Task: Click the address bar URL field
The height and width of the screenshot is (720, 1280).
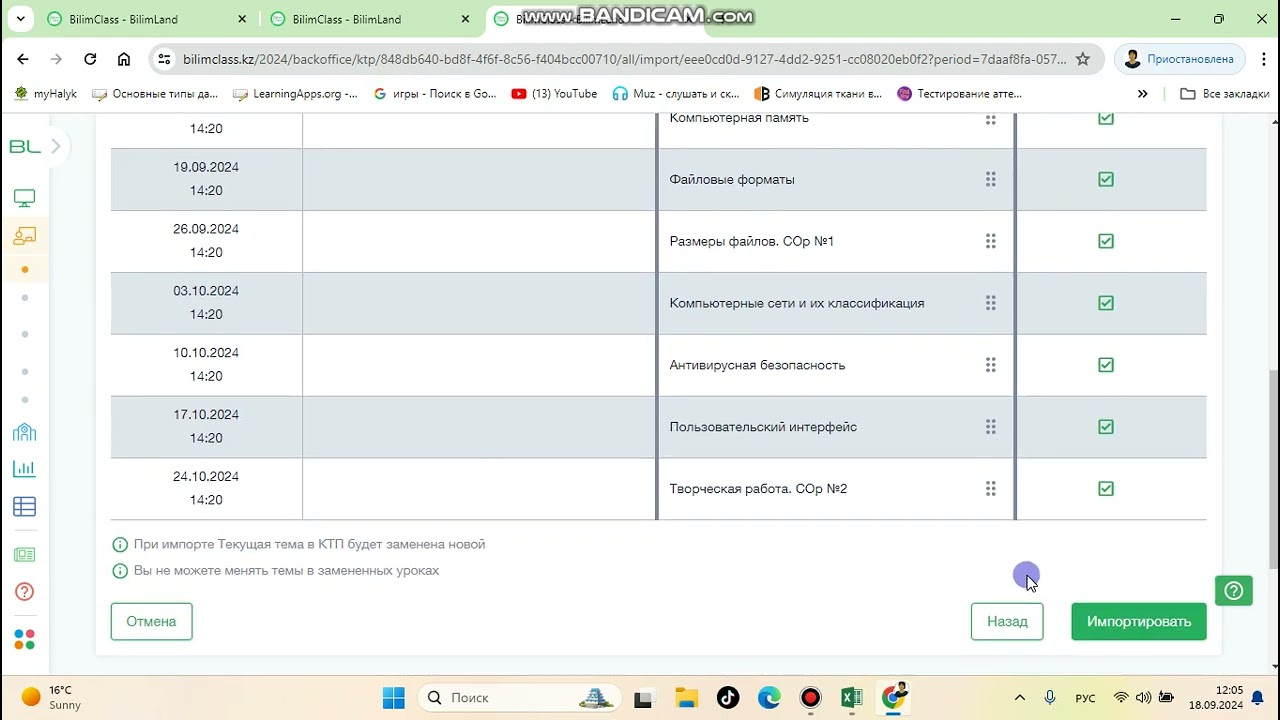Action: 625,59
